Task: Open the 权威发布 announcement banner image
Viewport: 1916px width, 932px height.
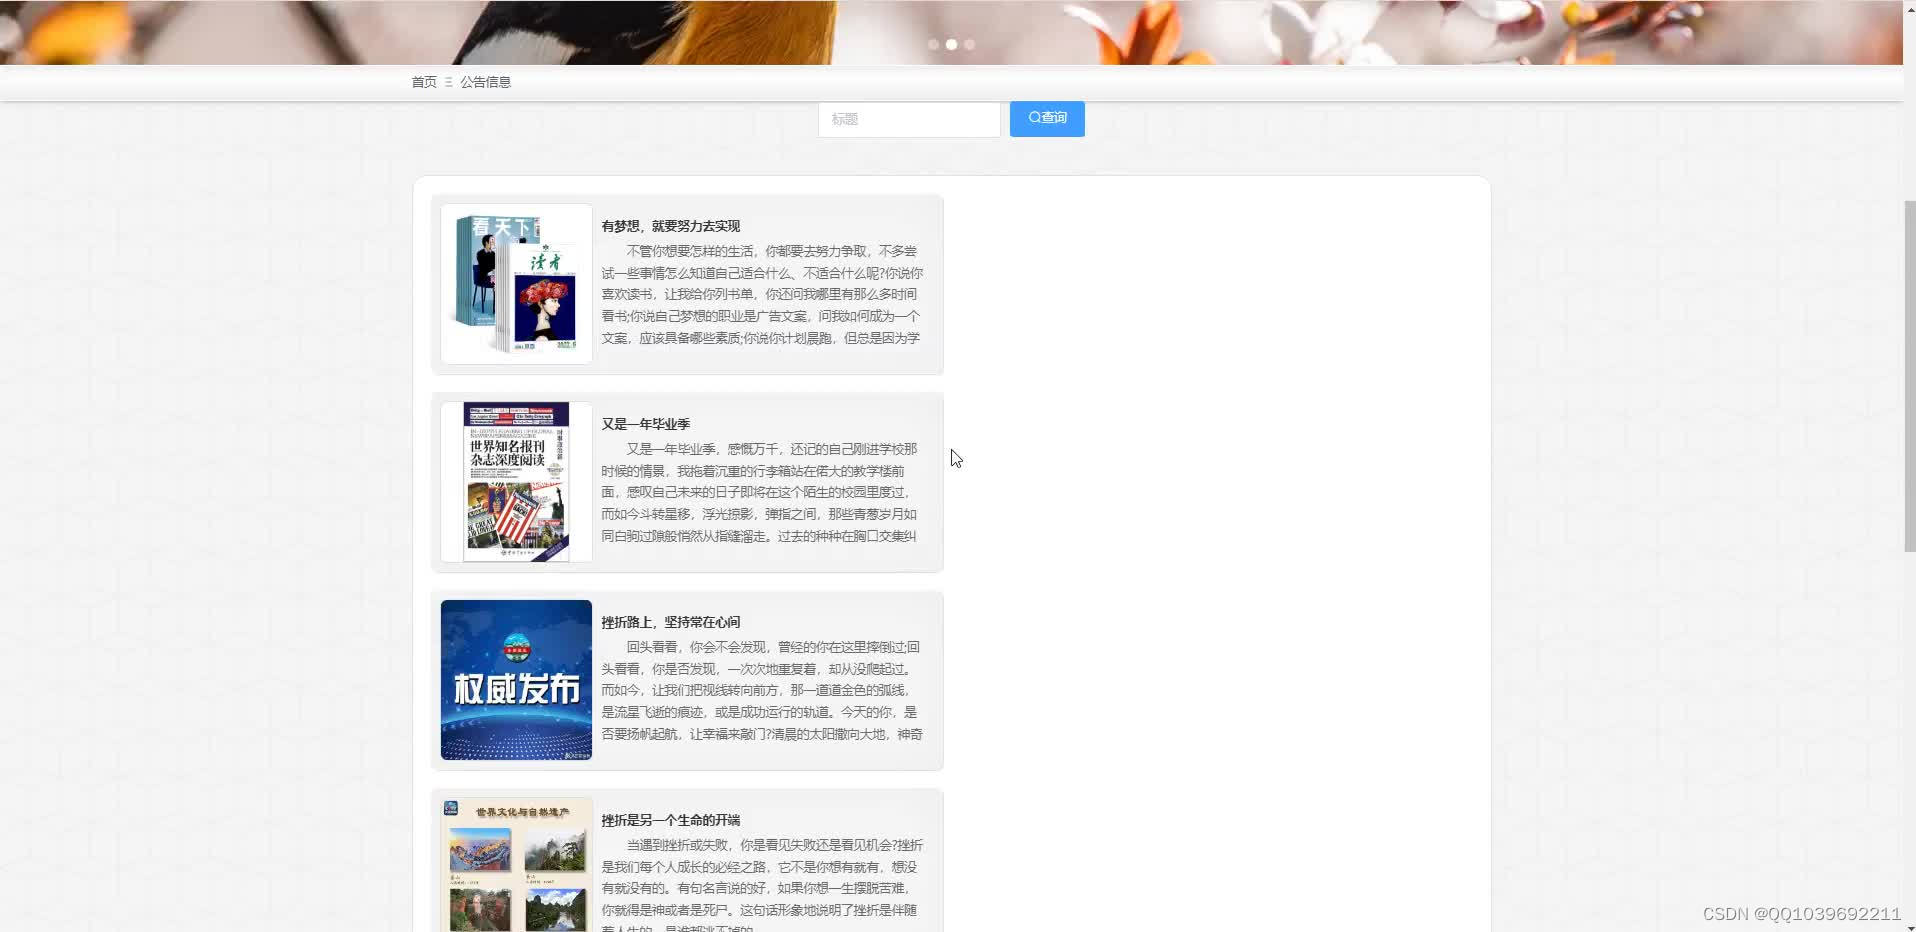Action: (x=515, y=679)
